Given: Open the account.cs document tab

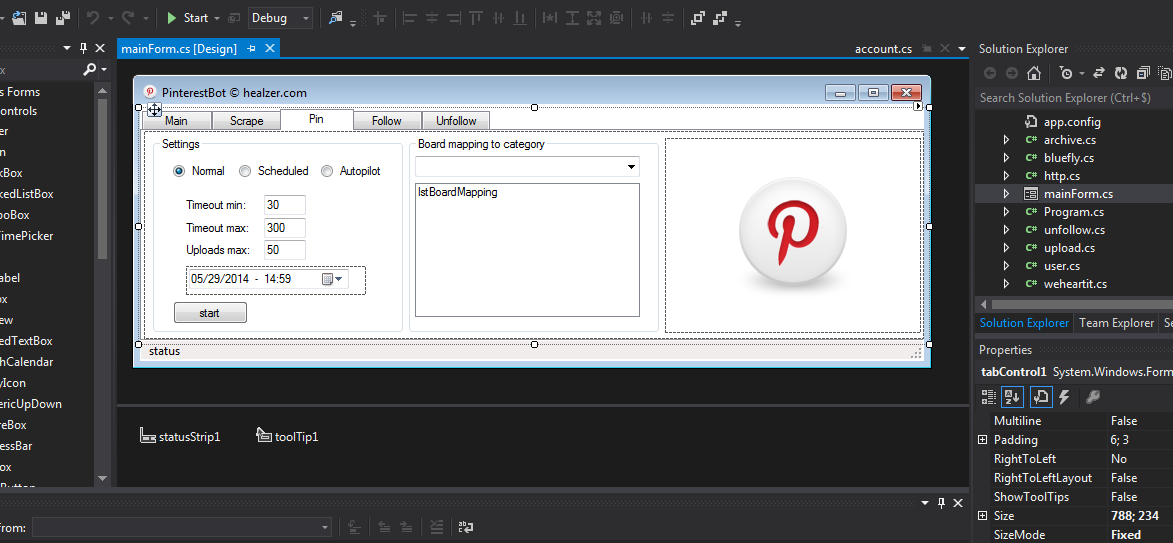Looking at the screenshot, I should [x=883, y=49].
